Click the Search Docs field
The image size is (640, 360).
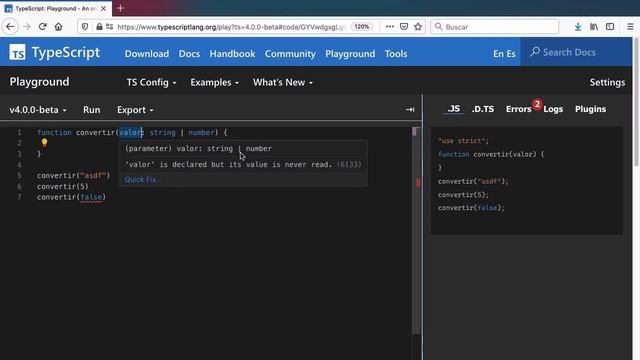pyautogui.click(x=576, y=52)
